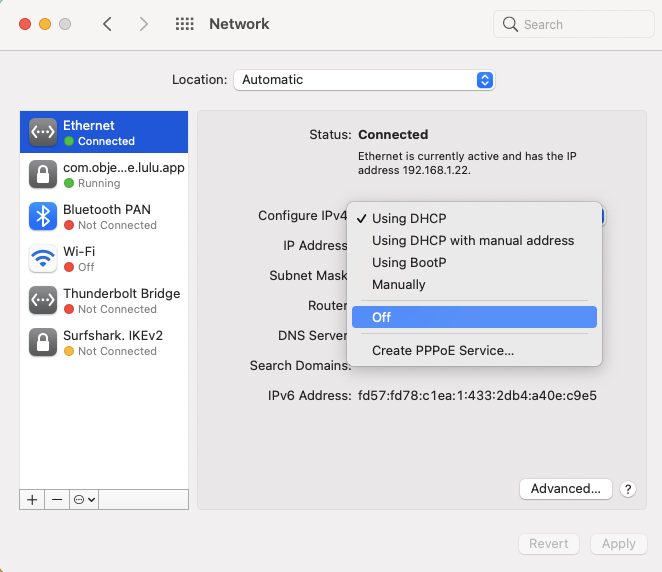Click the Wi-Fi service icon
Image resolution: width=662 pixels, height=572 pixels.
point(43,258)
